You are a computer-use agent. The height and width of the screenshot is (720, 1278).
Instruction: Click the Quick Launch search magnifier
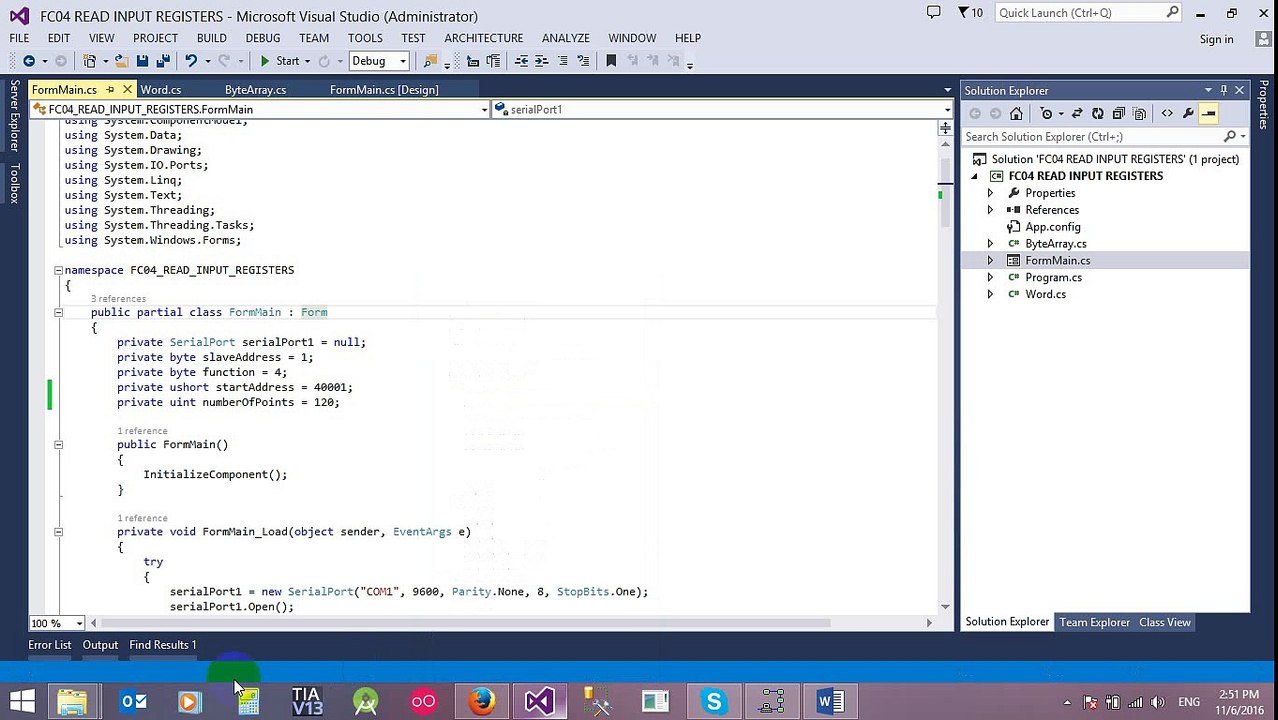(1172, 13)
